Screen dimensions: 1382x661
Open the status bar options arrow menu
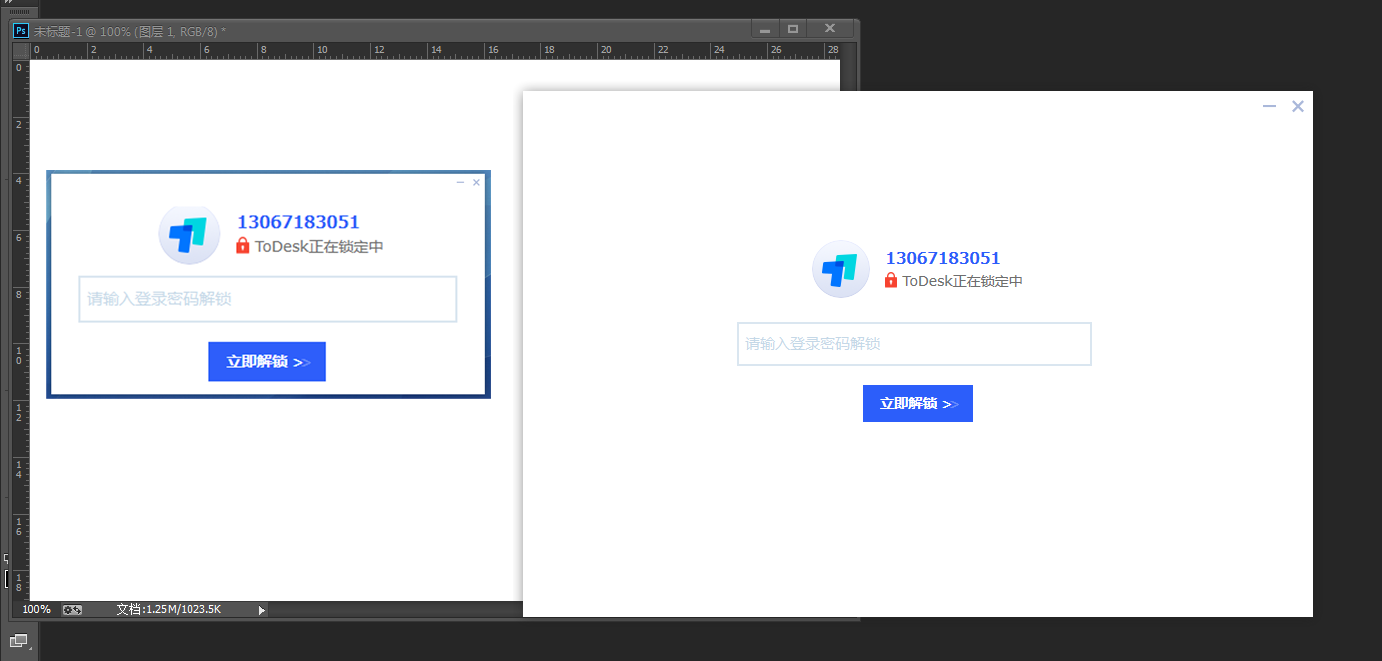pyautogui.click(x=262, y=610)
